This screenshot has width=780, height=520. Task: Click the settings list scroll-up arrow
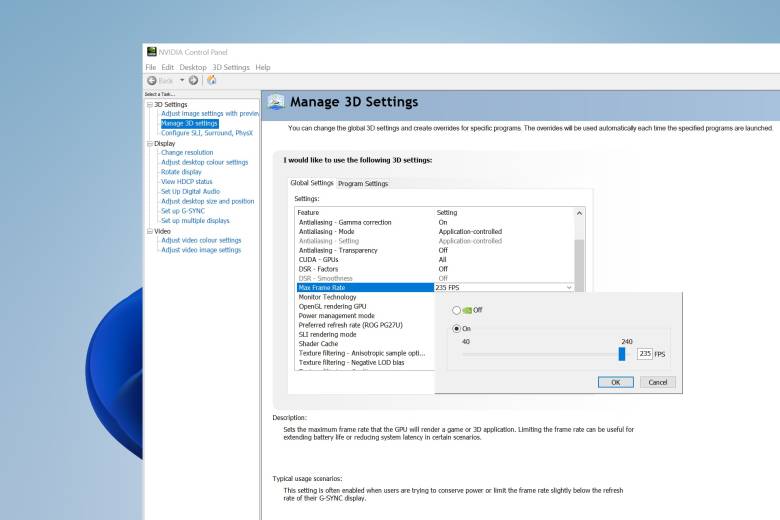coord(580,213)
